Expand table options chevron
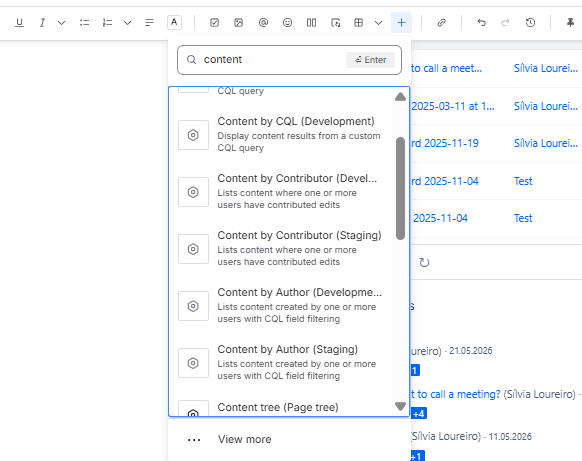This screenshot has width=582, height=461. [x=379, y=23]
